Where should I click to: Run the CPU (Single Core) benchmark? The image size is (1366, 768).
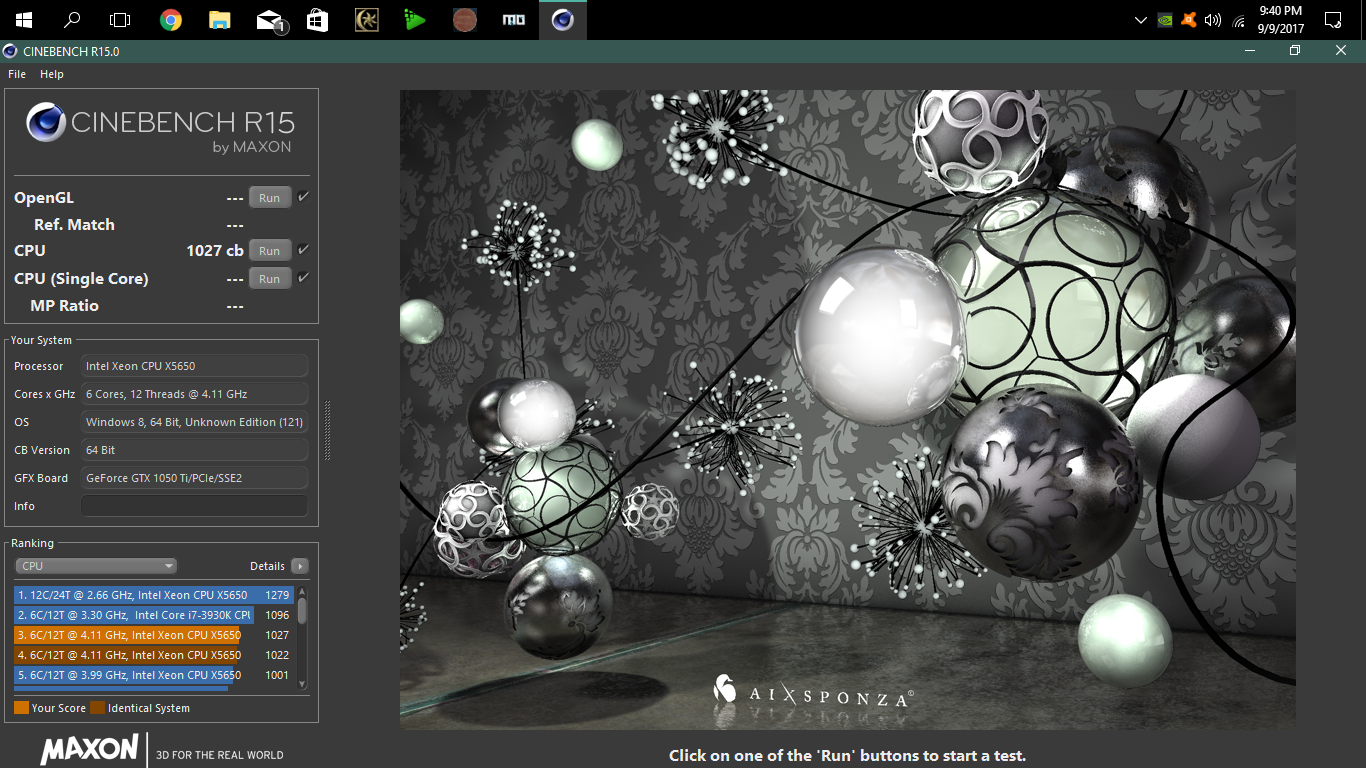click(270, 278)
